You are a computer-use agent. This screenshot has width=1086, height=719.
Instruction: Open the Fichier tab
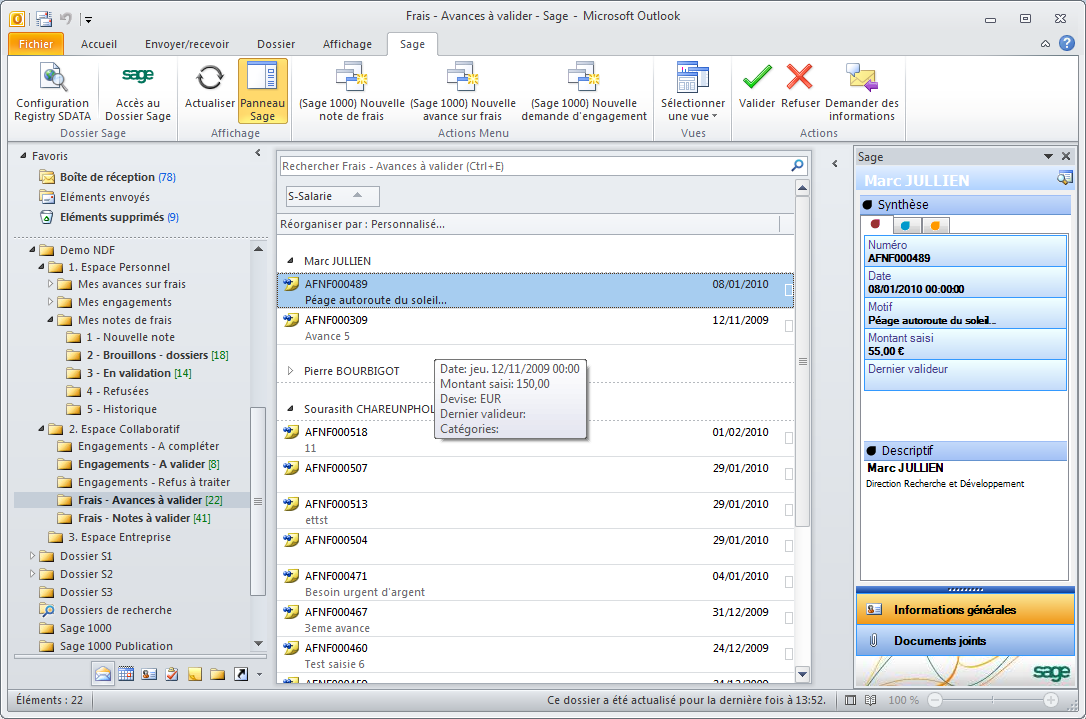coord(36,44)
